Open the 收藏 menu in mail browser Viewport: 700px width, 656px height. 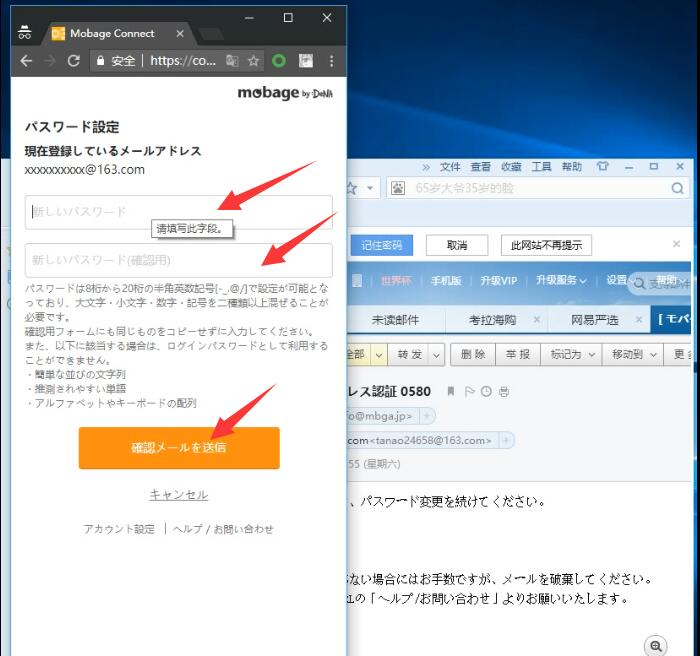(x=511, y=167)
